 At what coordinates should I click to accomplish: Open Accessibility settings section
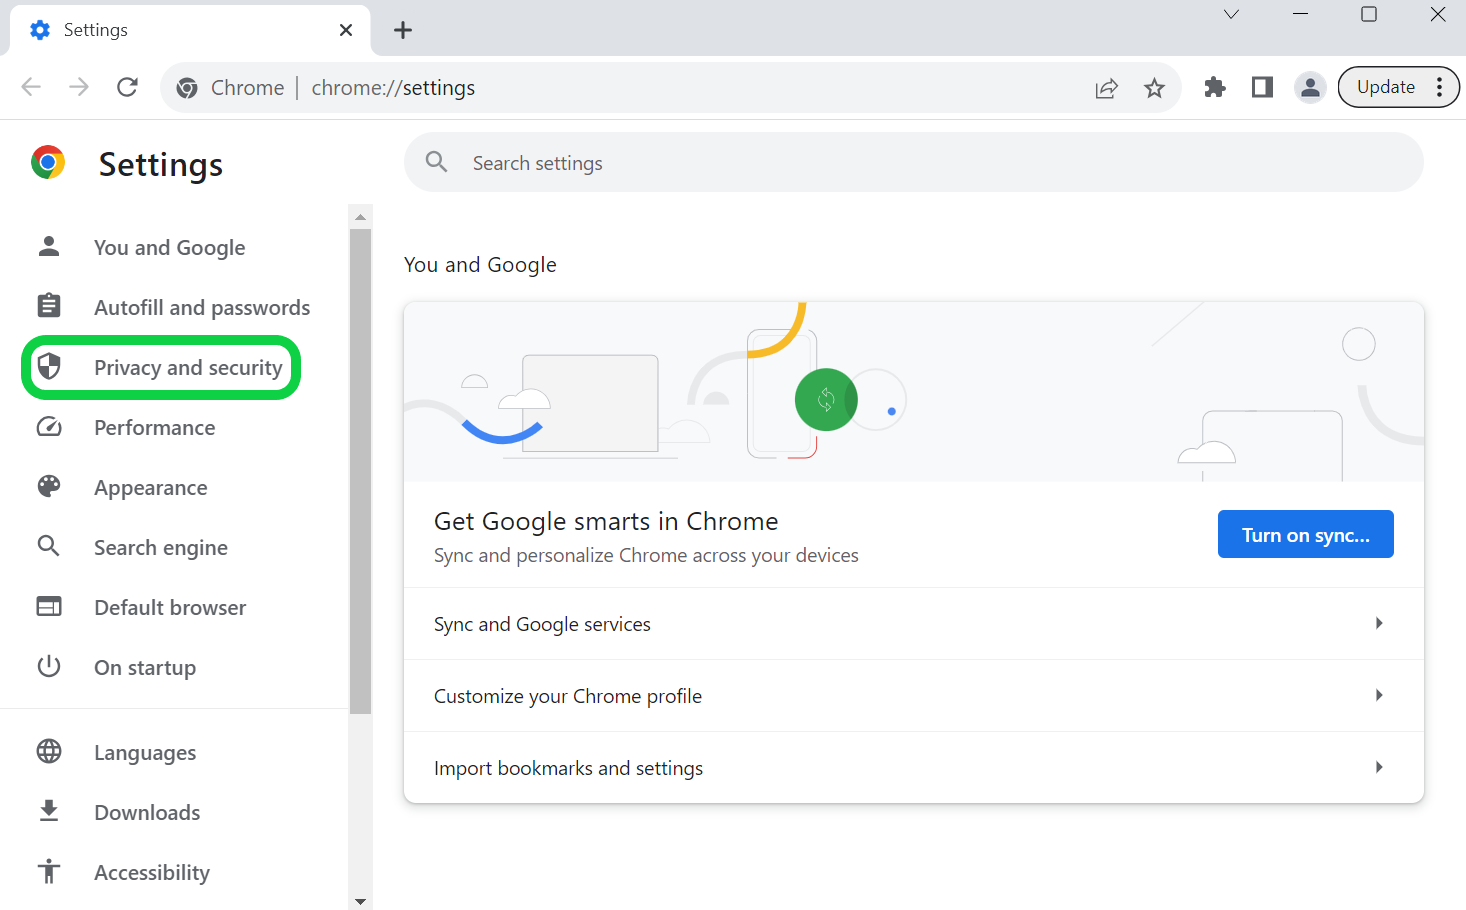(x=152, y=872)
